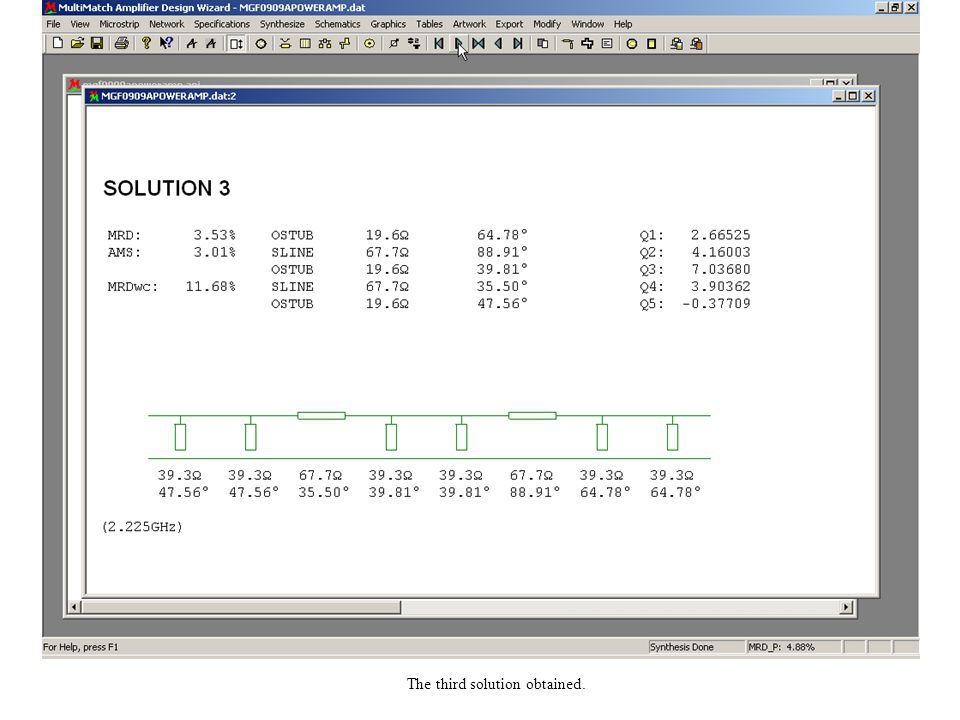Maximize the MGF0909APOWERAMP.dat:2 child window

pos(853,96)
